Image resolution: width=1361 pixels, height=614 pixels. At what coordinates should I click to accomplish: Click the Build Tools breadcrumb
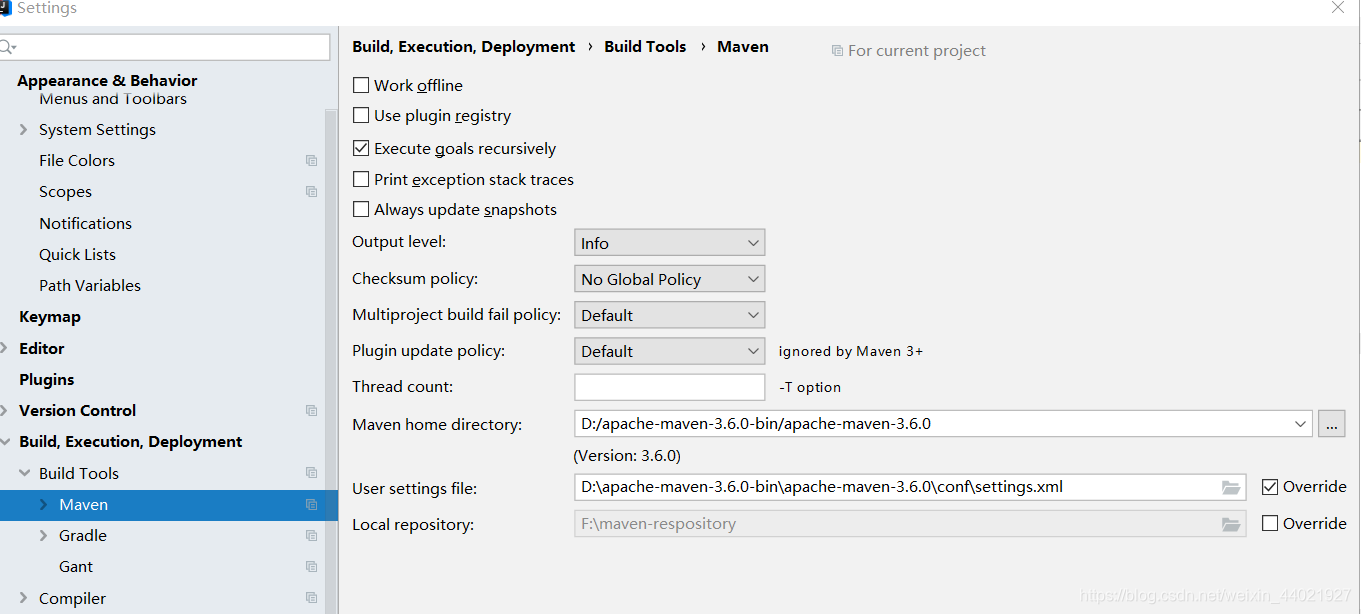point(645,46)
